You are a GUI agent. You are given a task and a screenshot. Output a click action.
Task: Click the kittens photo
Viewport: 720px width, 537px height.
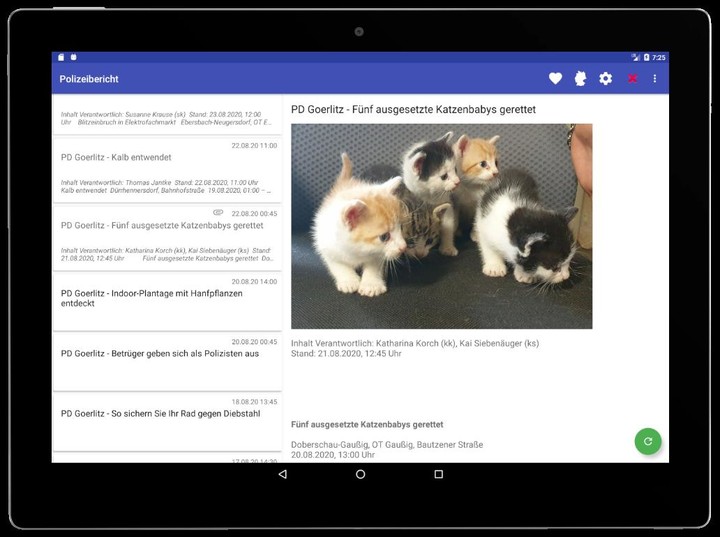click(x=441, y=226)
